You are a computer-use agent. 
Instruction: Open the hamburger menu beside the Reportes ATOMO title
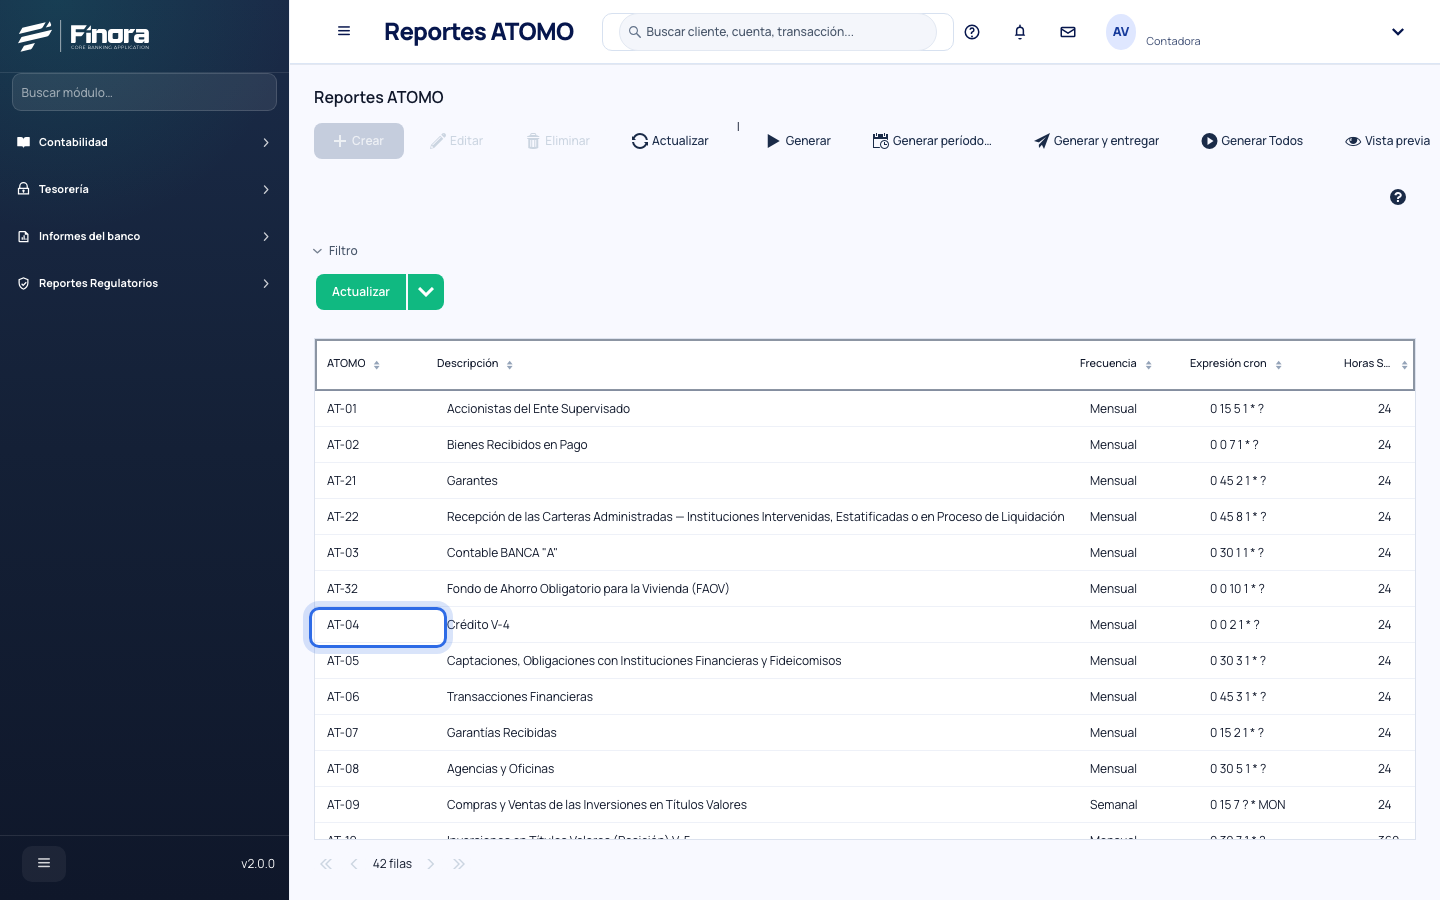point(344,31)
